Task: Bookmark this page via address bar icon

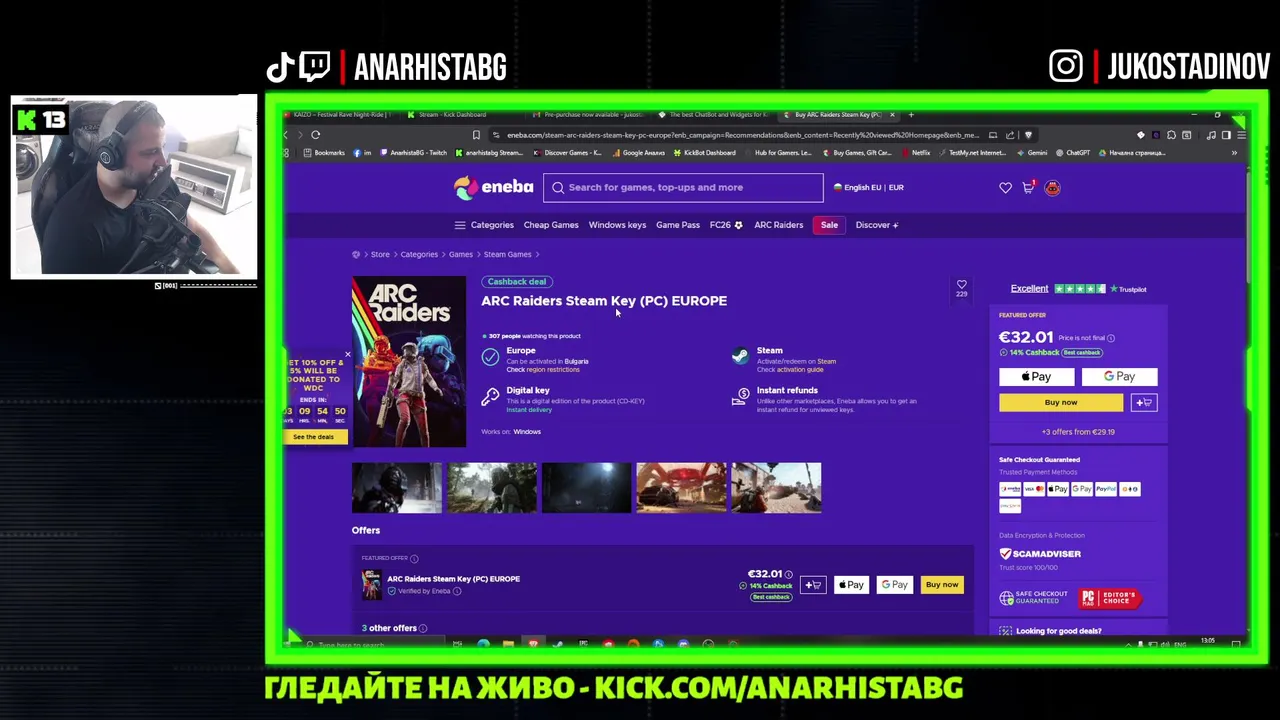Action: [476, 135]
